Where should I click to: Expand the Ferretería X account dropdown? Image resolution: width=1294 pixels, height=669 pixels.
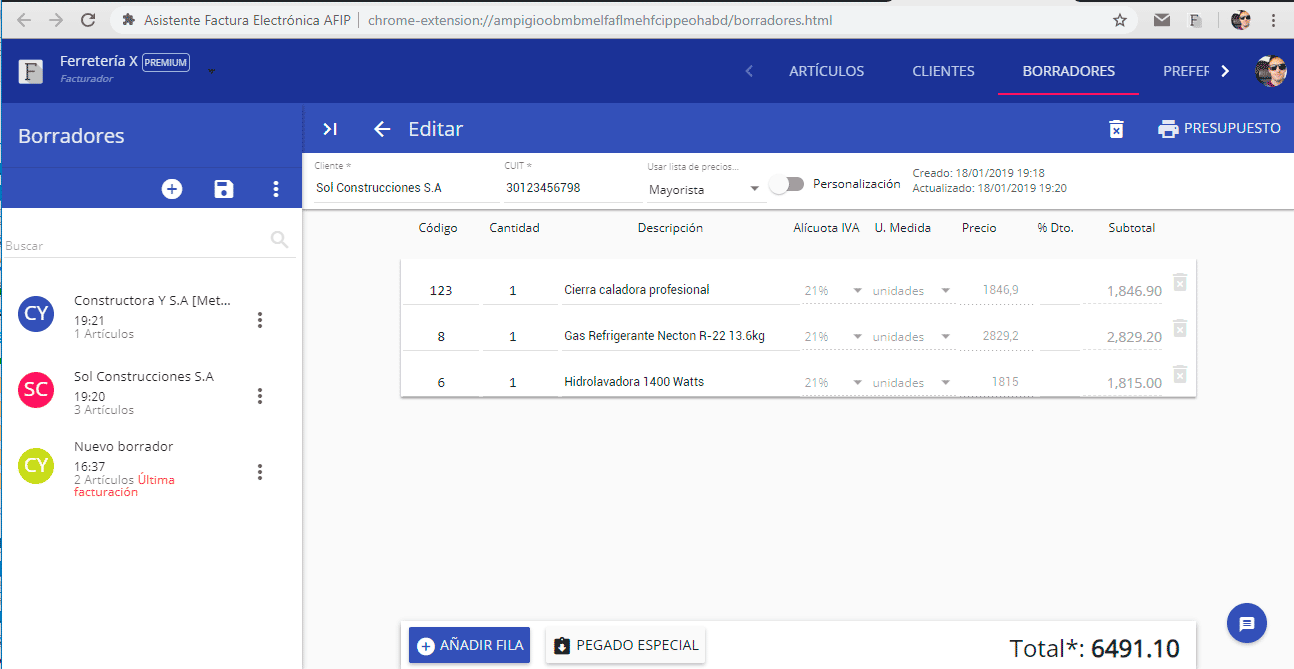[211, 71]
